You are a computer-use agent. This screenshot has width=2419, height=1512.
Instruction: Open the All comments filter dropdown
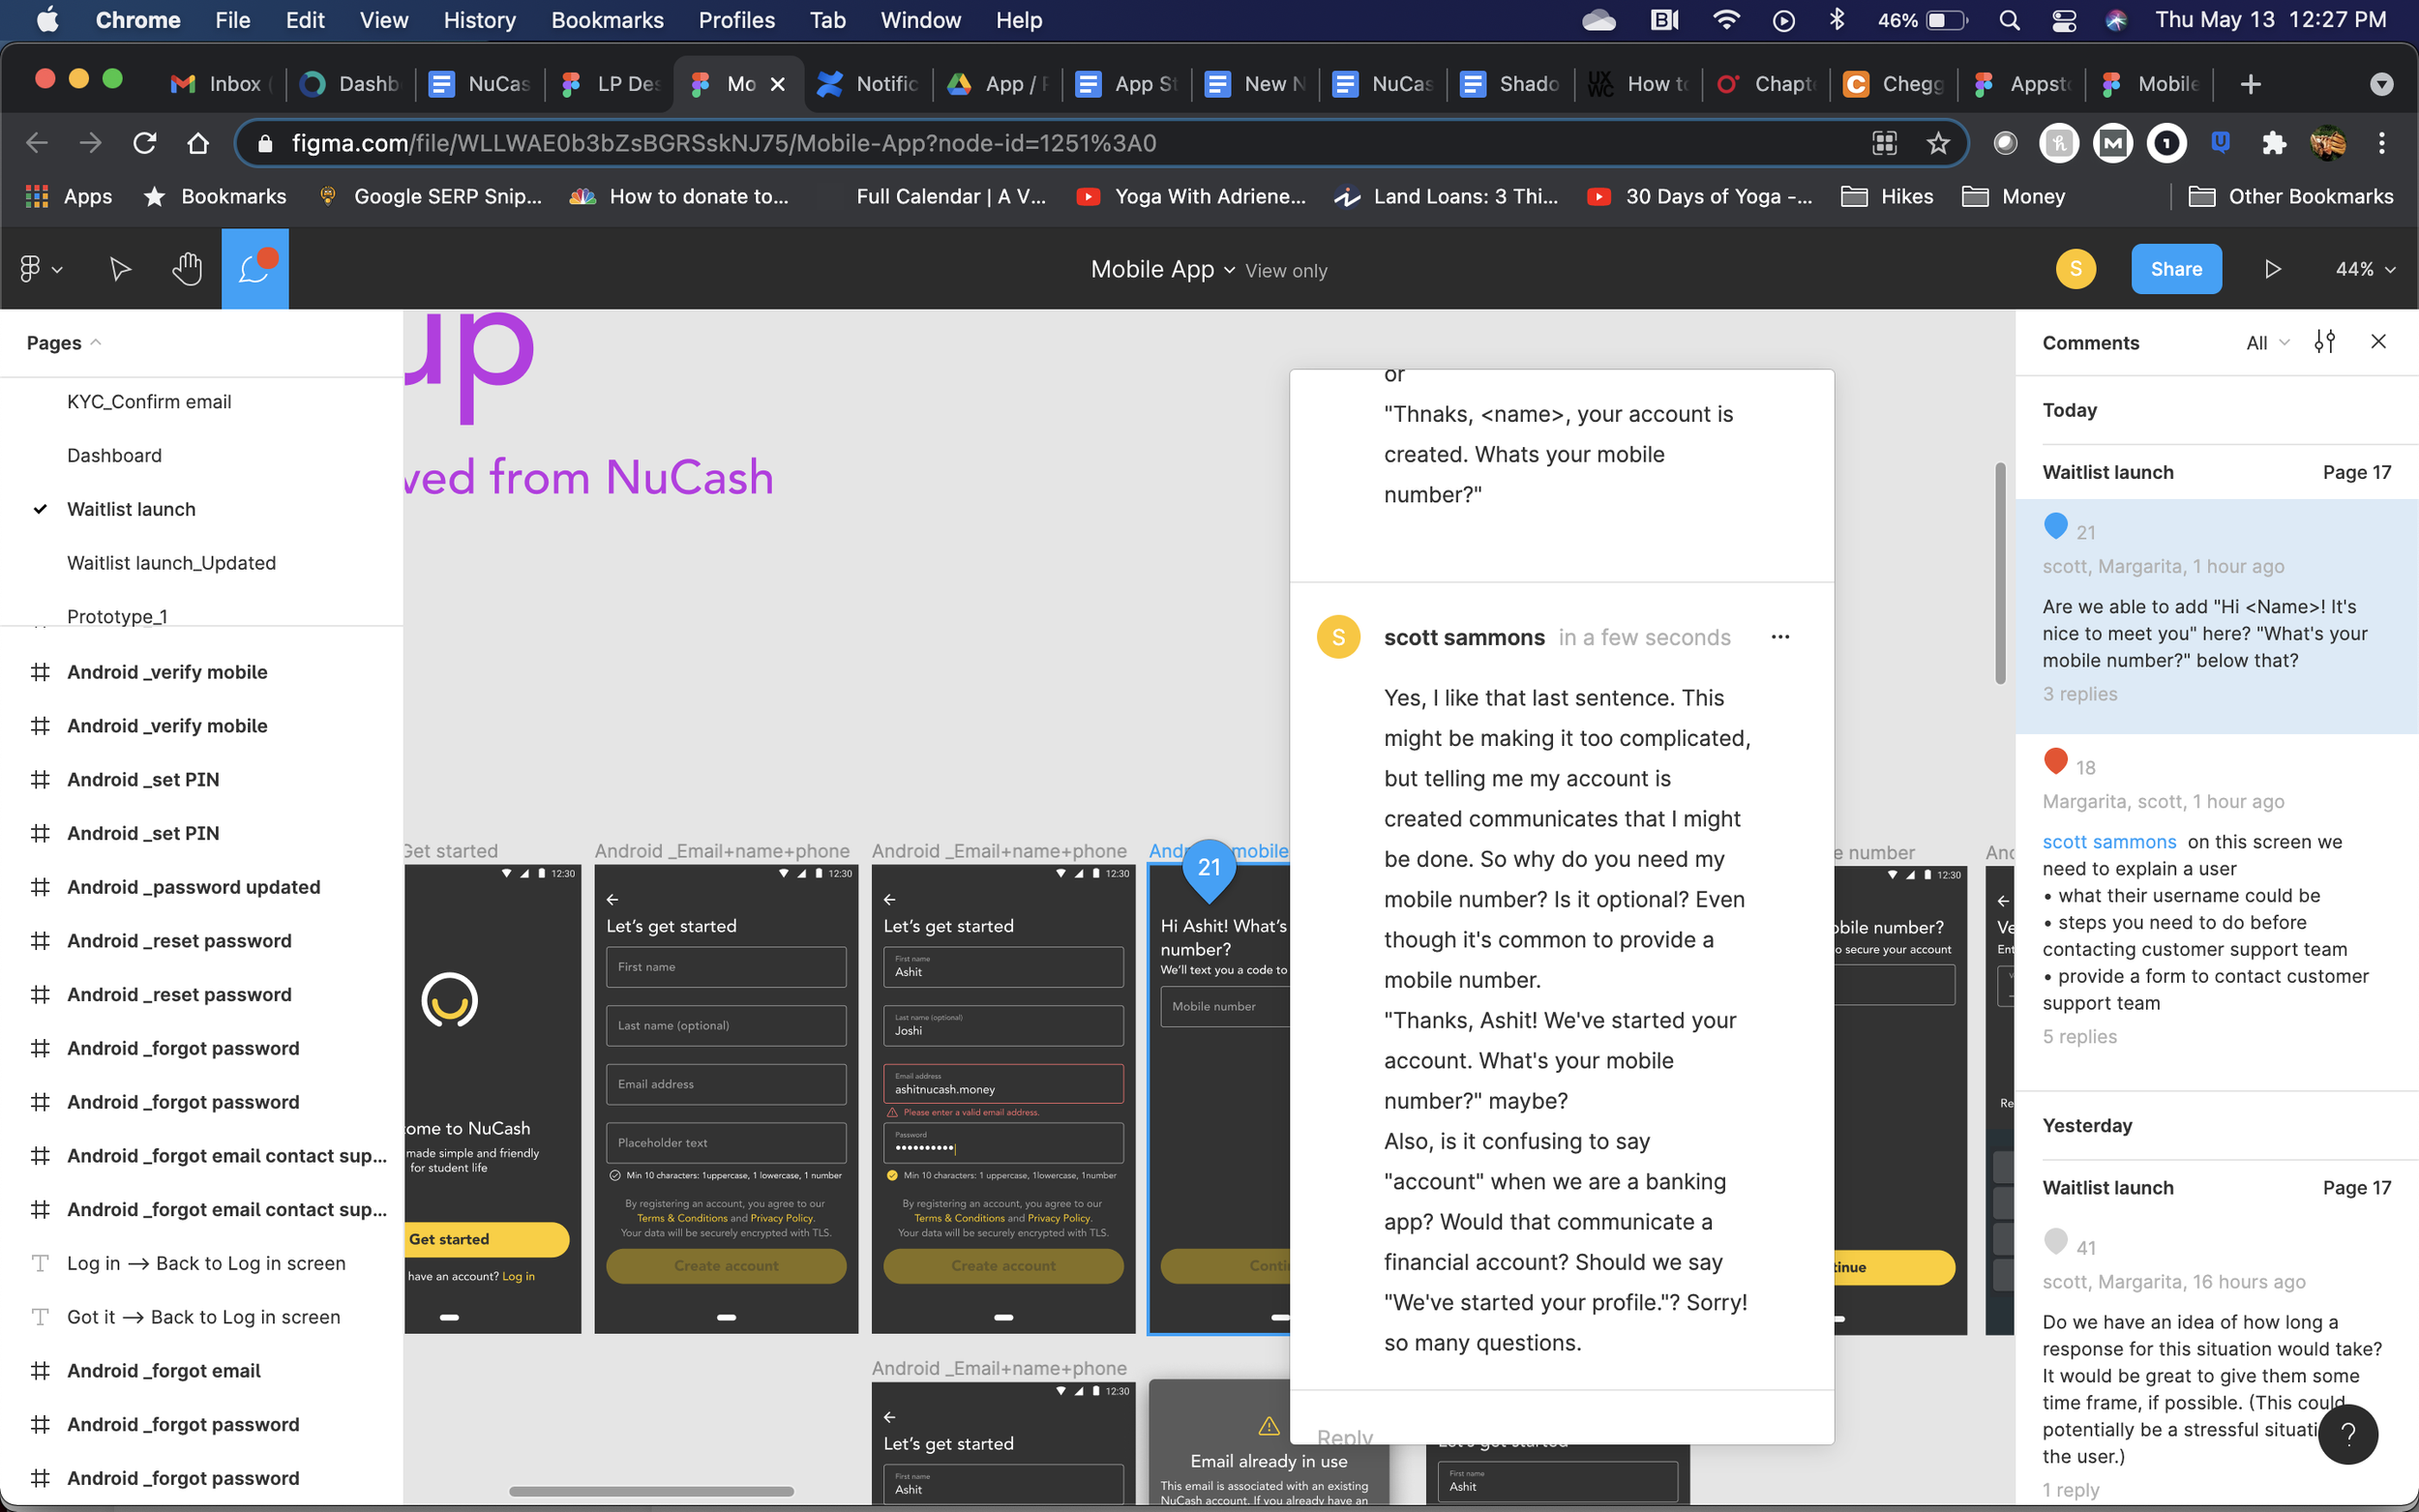2267,342
